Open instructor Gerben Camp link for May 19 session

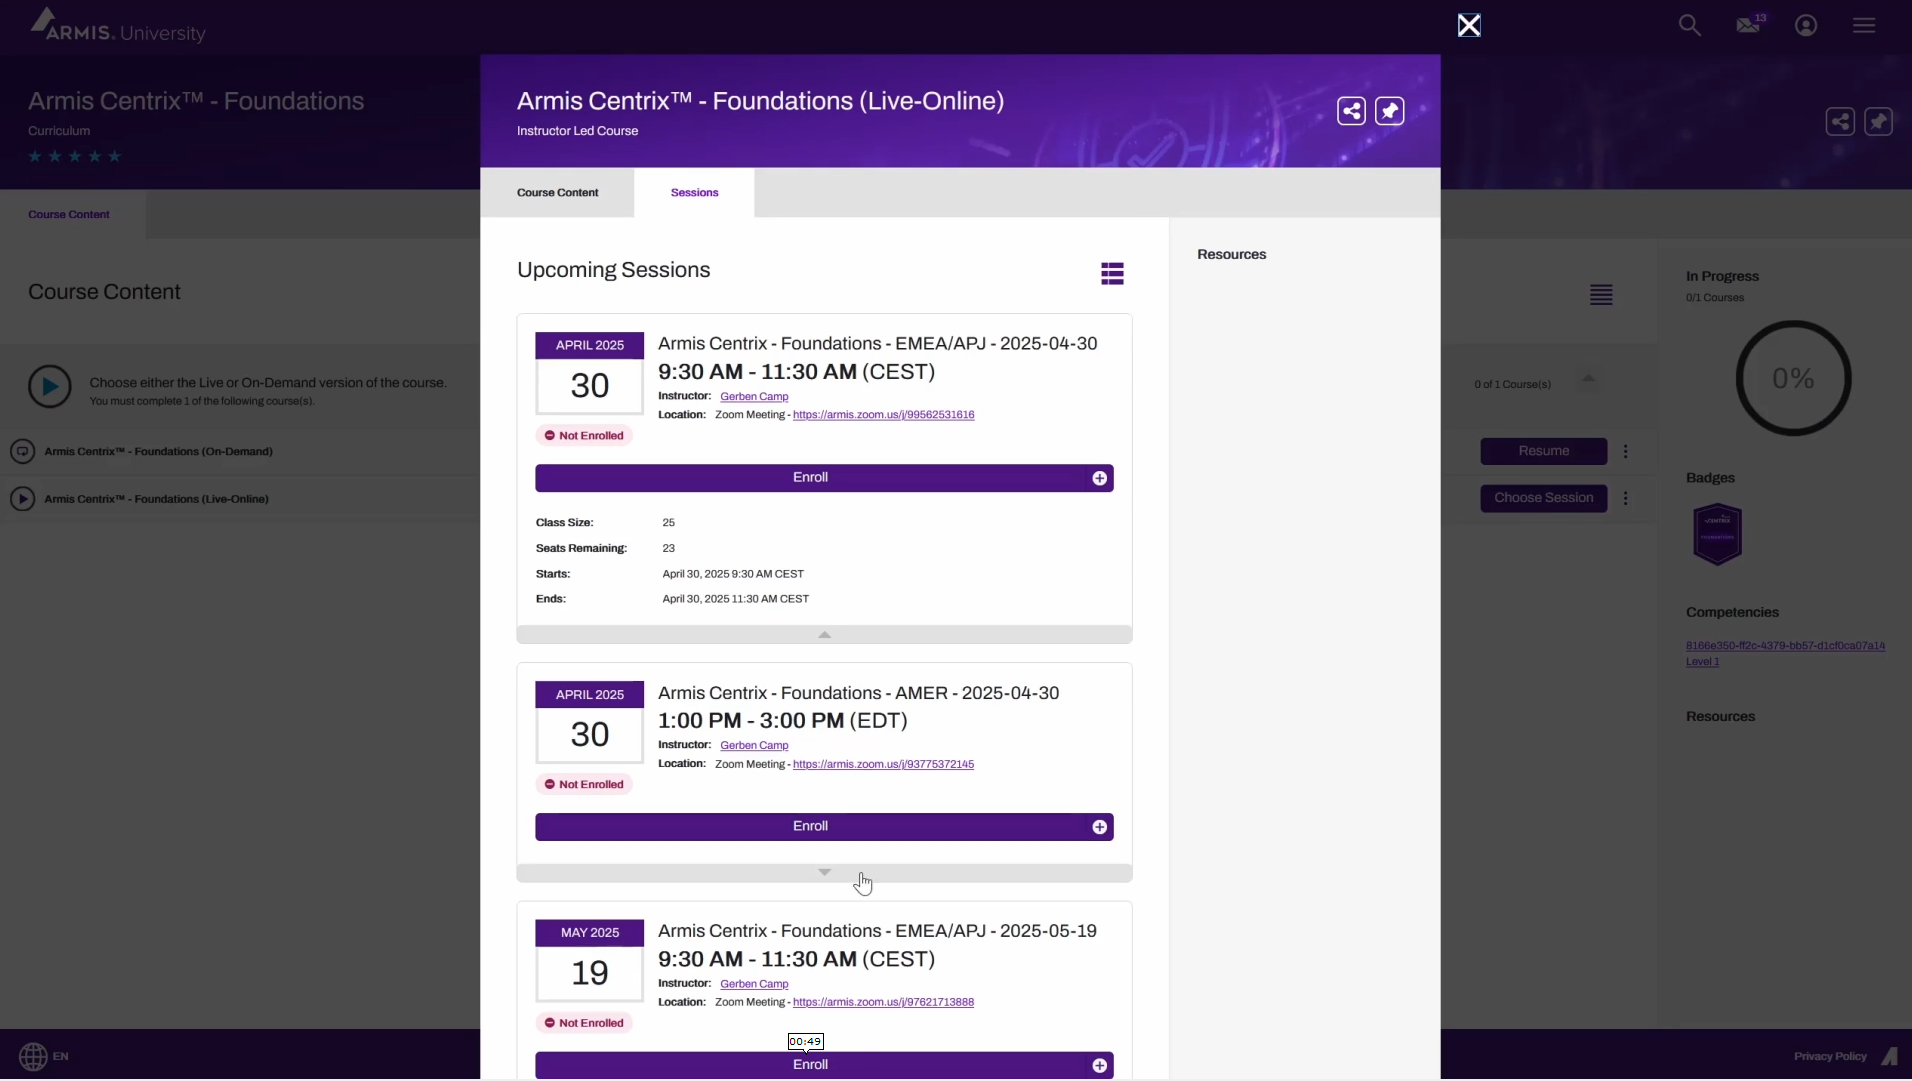754,984
